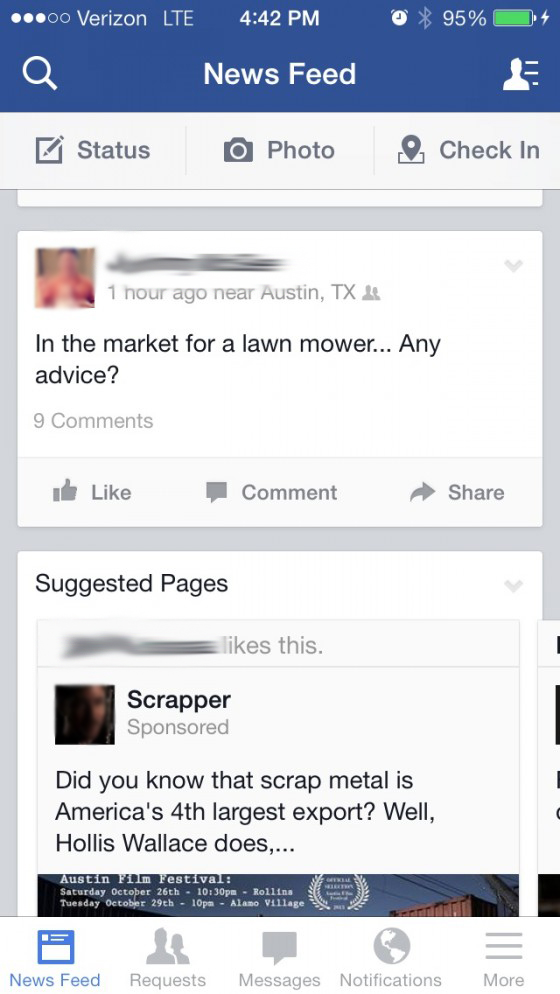The width and height of the screenshot is (560, 994).
Task: Expand the Suggested Pages options chevron
Action: pos(514,584)
